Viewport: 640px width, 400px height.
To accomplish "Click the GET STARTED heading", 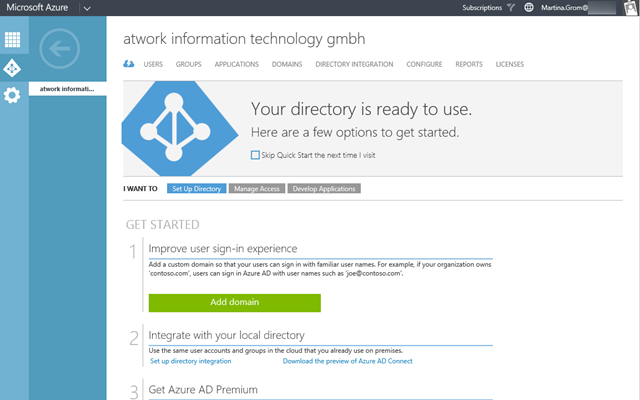I will (162, 224).
